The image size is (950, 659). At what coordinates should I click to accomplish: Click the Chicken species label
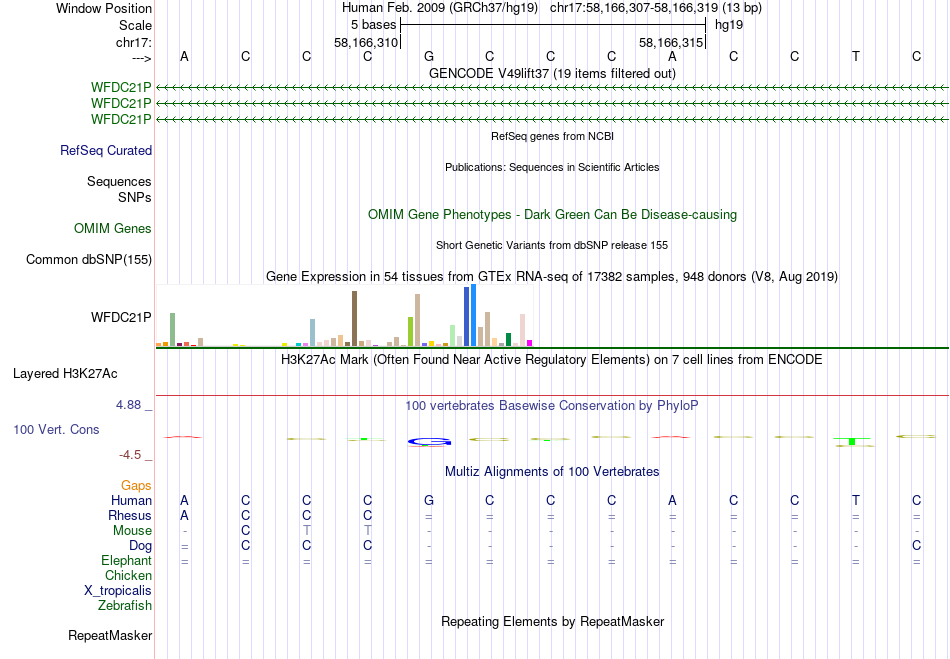click(128, 575)
